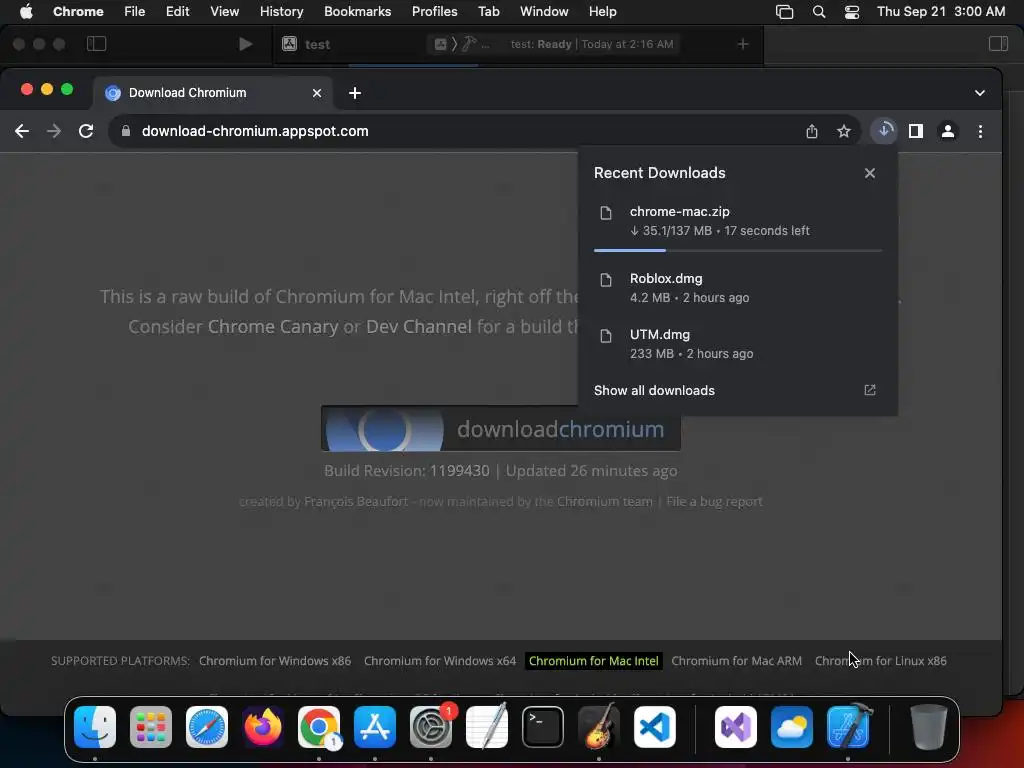Bookmark this page with the star icon
This screenshot has width=1024, height=768.
844,131
